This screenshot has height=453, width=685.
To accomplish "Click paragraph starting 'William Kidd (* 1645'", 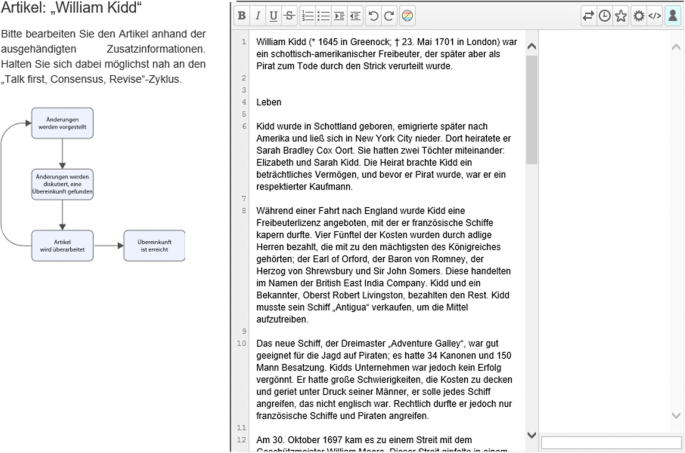I will [x=386, y=54].
